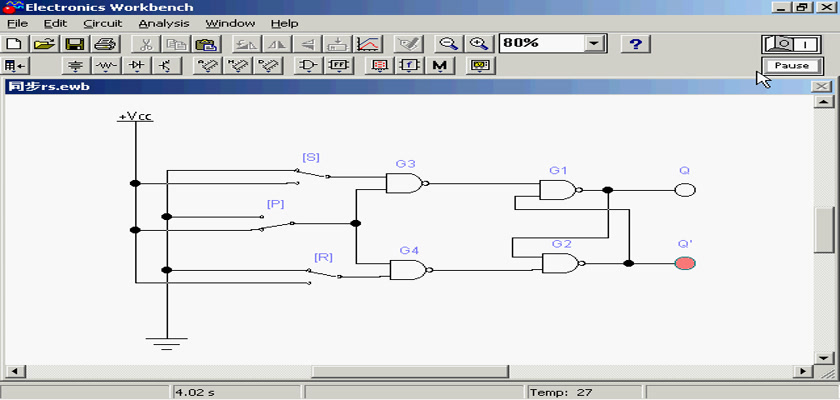Zoom in on the circuit
840x400 pixels.
click(x=478, y=44)
